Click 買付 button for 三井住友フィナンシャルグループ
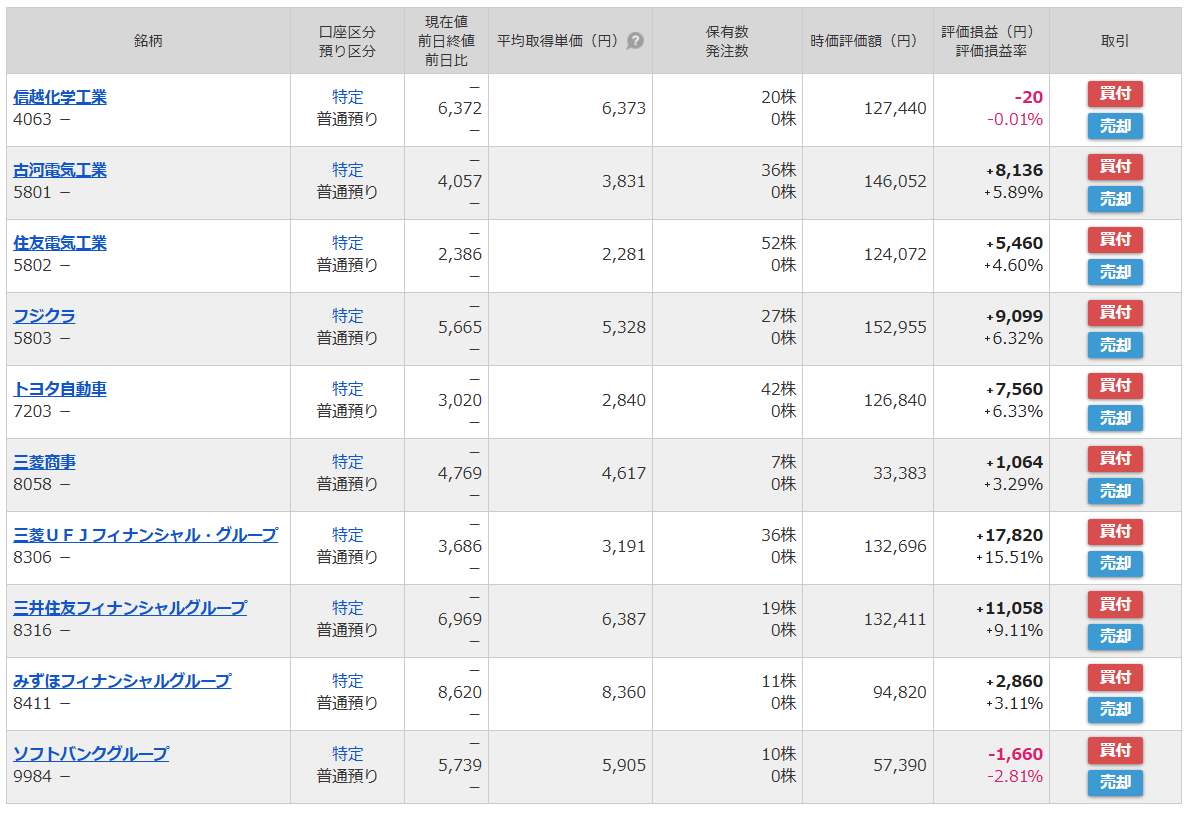The width and height of the screenshot is (1185, 814). [x=1115, y=604]
